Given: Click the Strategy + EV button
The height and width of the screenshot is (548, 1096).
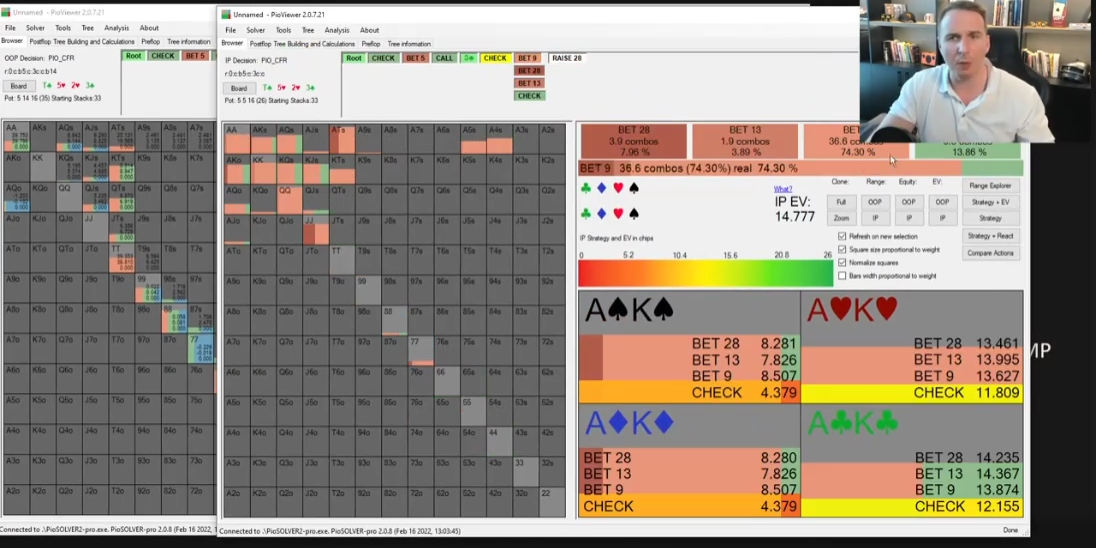Looking at the screenshot, I should (x=990, y=202).
